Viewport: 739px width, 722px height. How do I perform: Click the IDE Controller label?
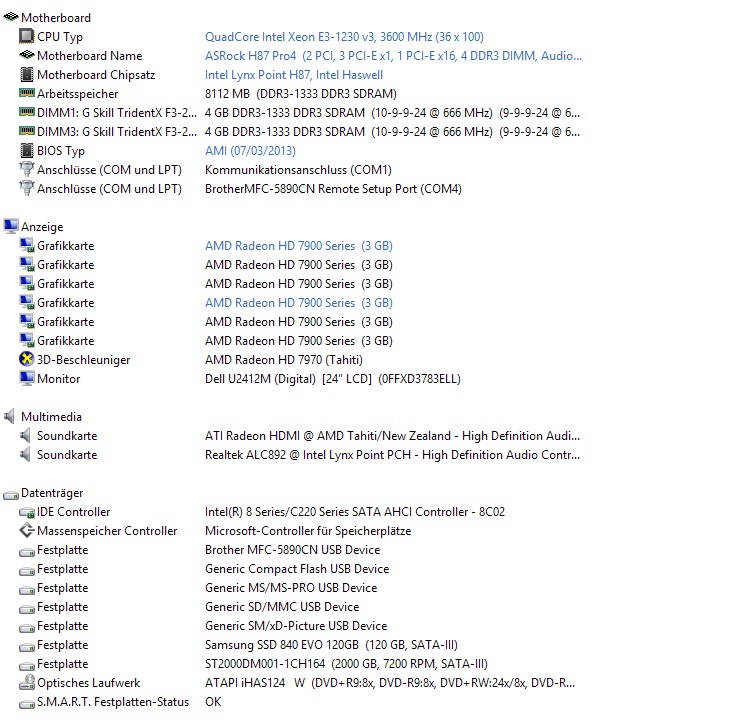[x=74, y=512]
